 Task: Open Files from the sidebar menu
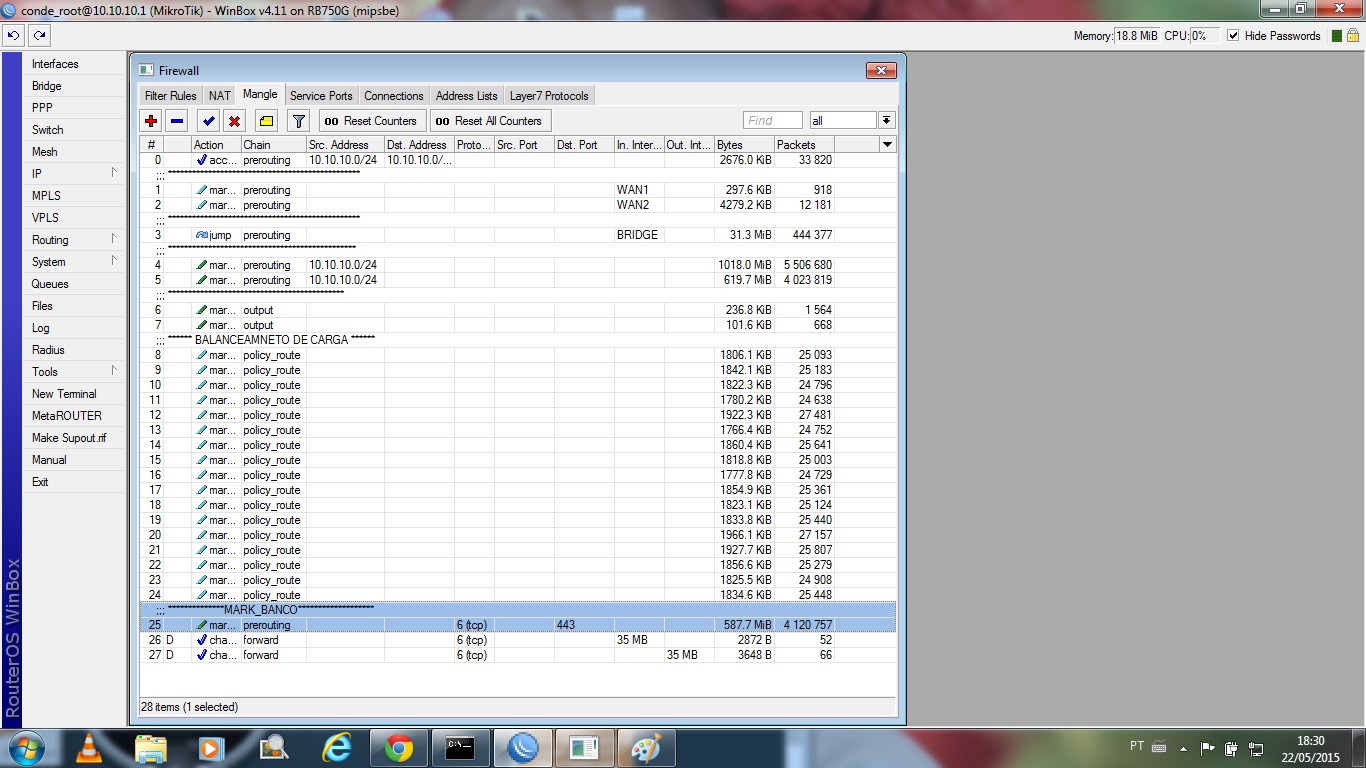75,306
